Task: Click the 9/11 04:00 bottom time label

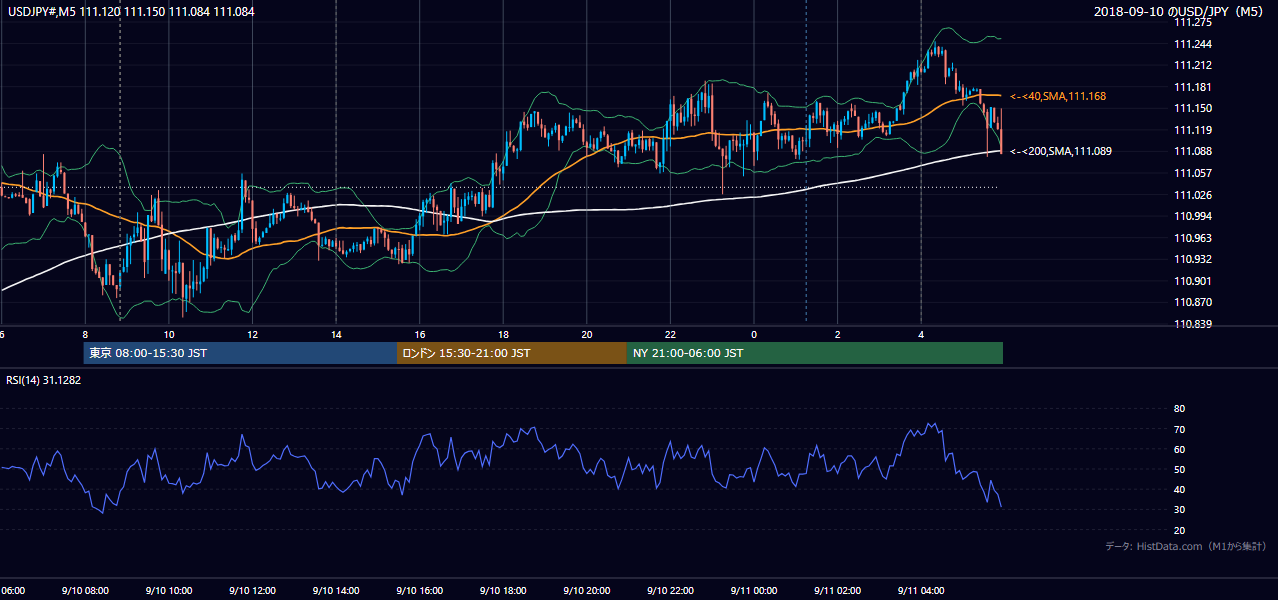Action: click(x=920, y=591)
